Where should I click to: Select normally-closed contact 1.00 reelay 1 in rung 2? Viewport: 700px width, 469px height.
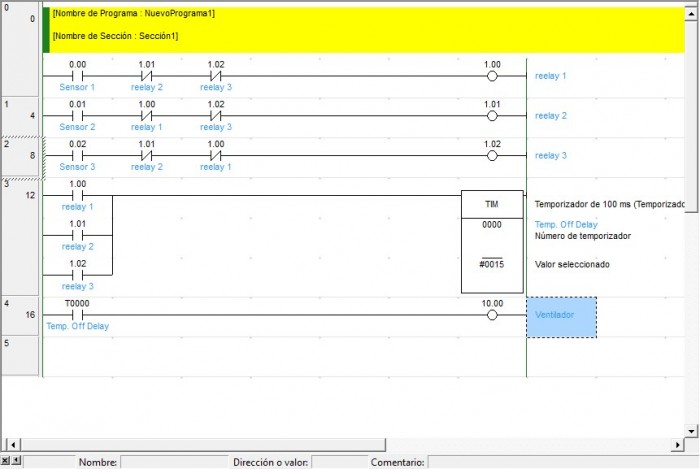tap(216, 155)
